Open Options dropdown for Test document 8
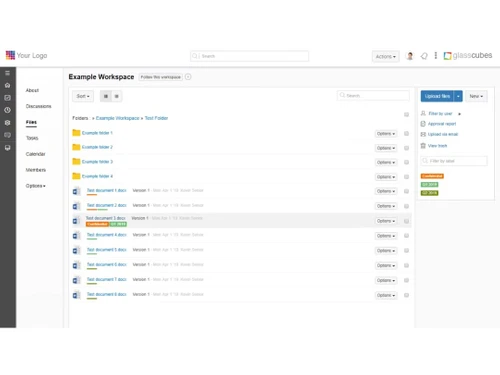This screenshot has height=375, width=500. click(386, 295)
